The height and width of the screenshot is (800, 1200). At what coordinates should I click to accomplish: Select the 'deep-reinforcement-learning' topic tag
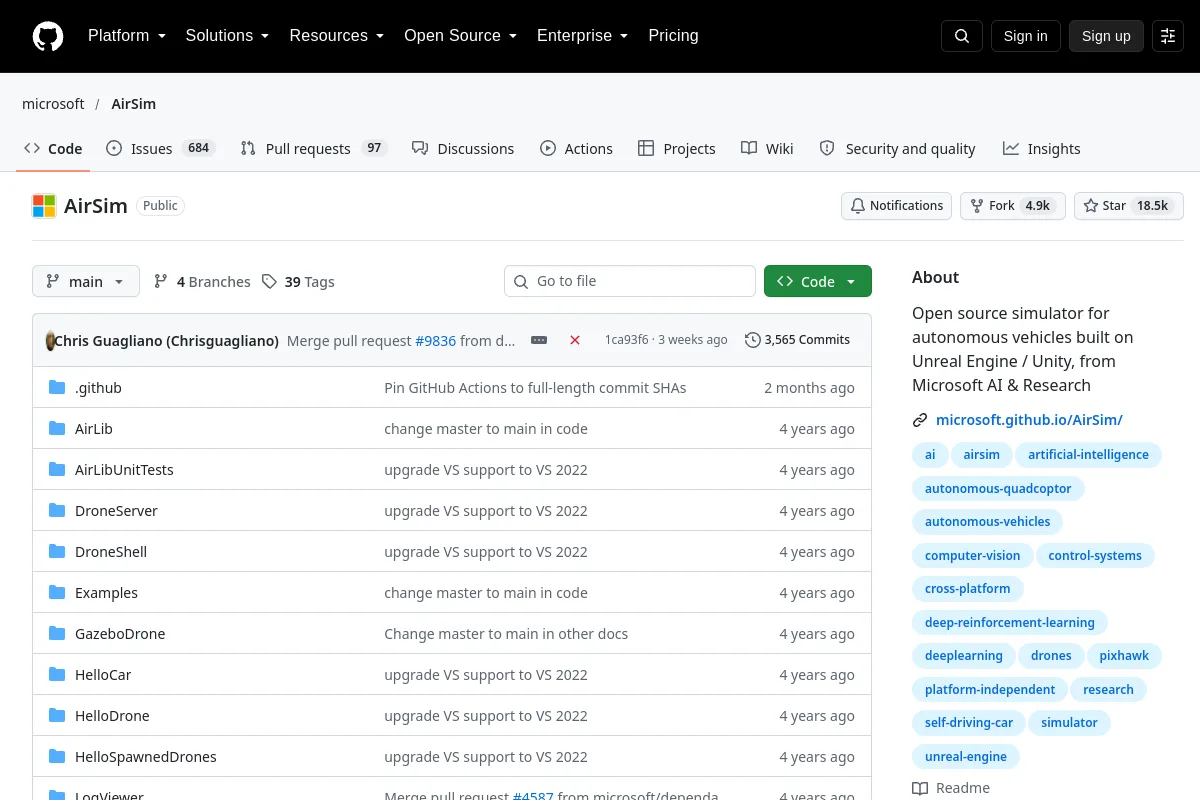[1010, 623]
